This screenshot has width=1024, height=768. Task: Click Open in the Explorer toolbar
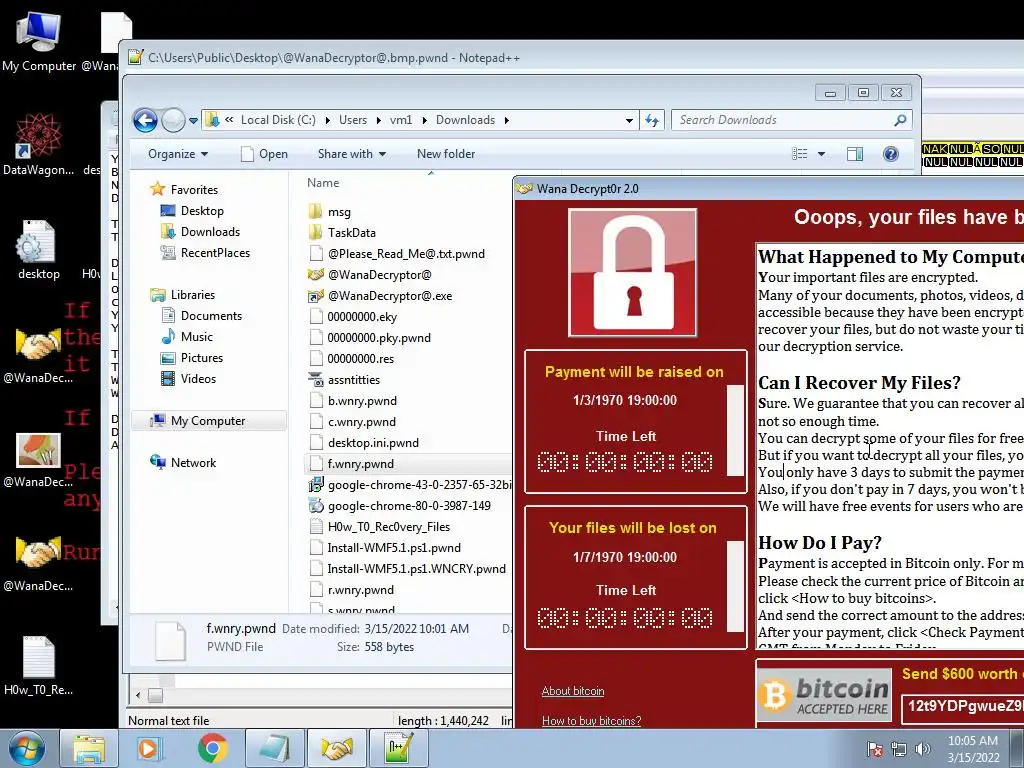pyautogui.click(x=264, y=154)
